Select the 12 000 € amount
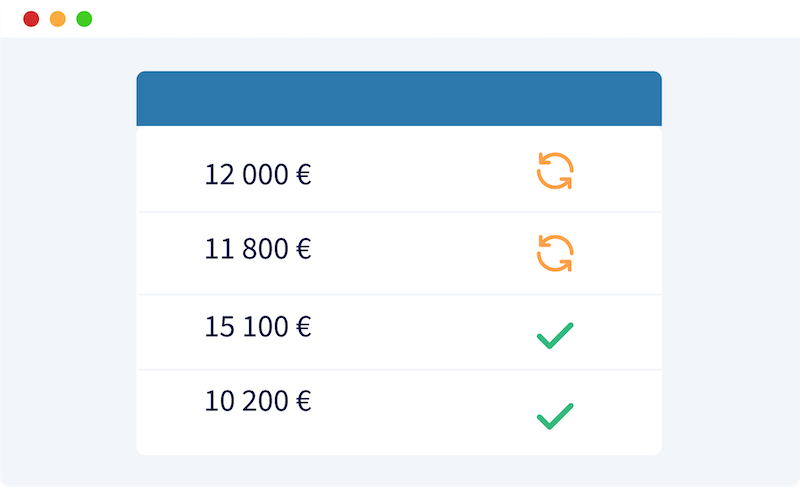 (258, 174)
